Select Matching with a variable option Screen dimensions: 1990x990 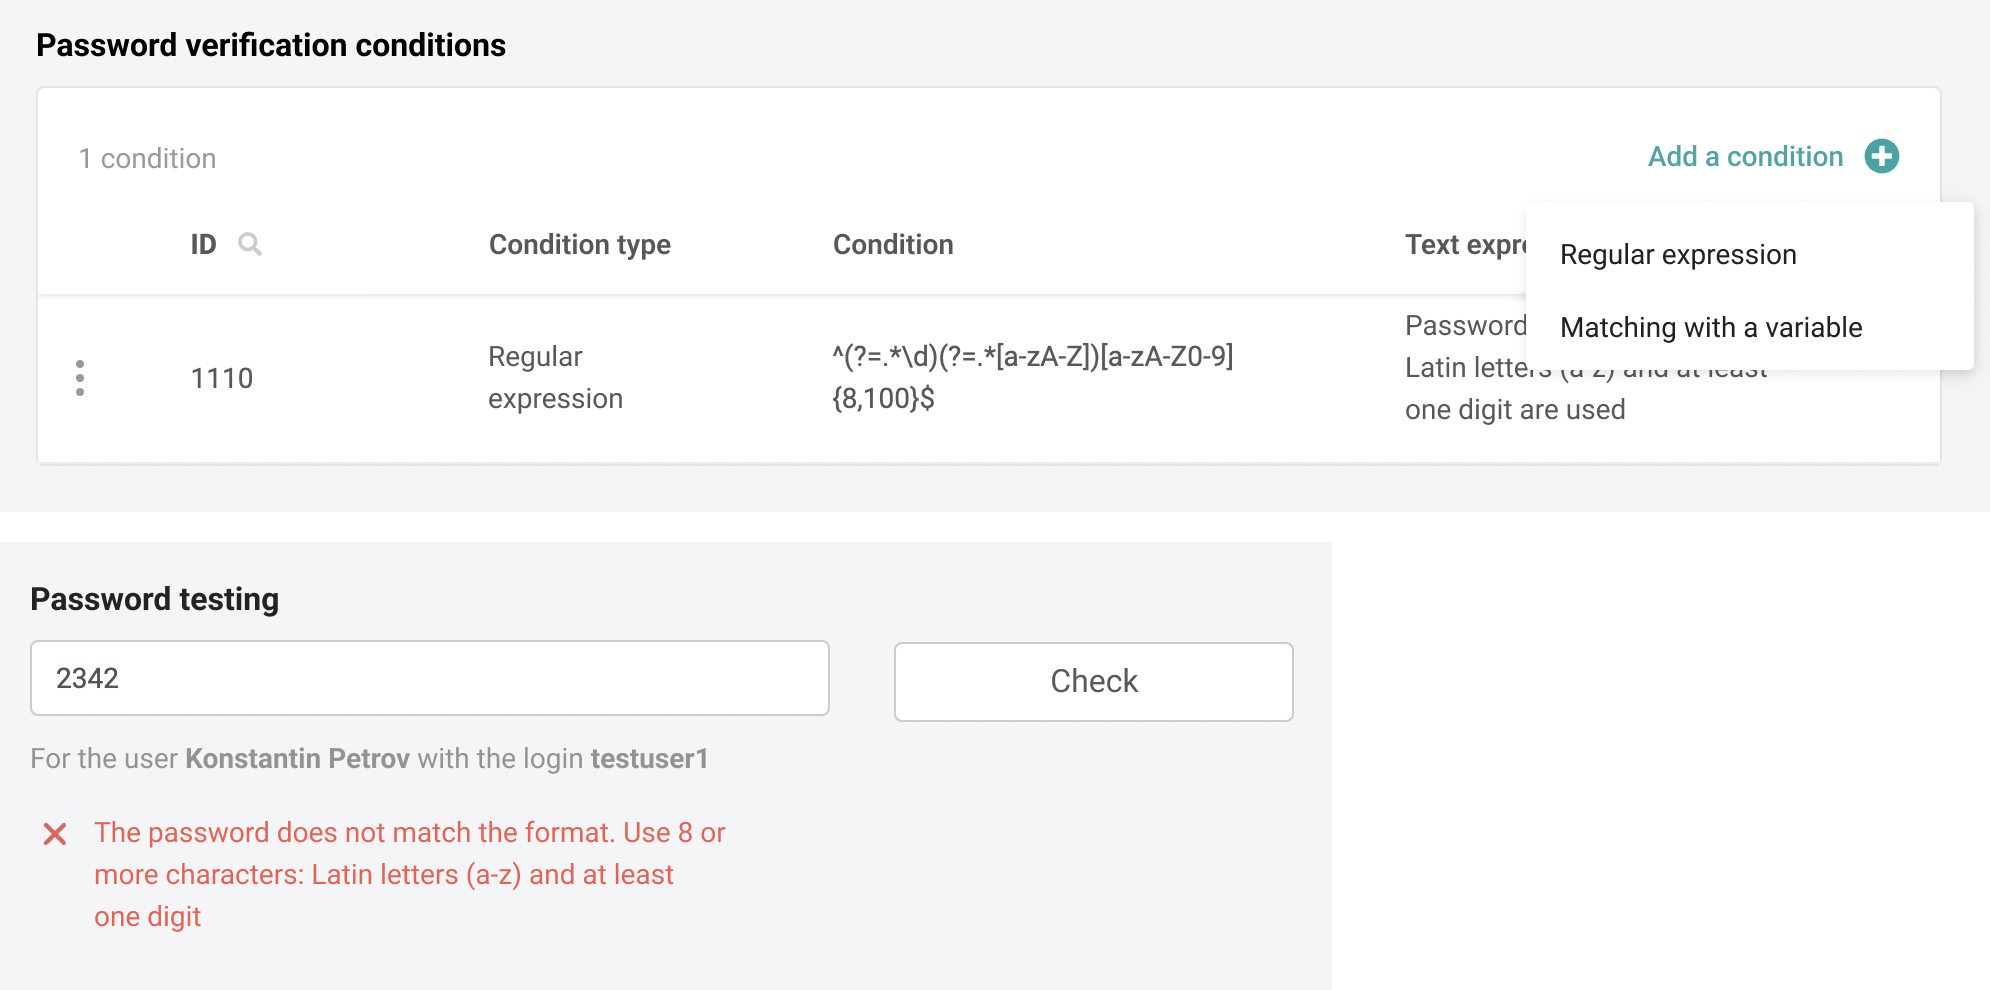point(1711,327)
